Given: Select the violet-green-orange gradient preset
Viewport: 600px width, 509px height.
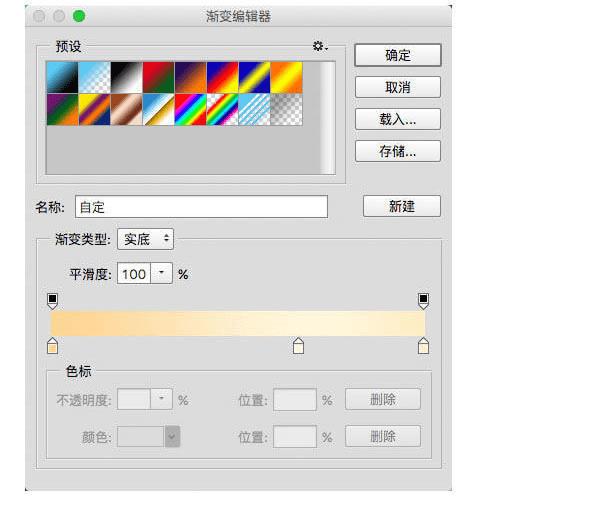Looking at the screenshot, I should pyautogui.click(x=62, y=109).
